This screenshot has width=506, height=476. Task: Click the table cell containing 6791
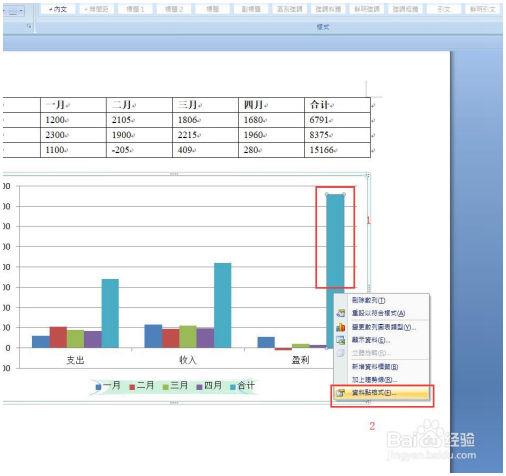[337, 120]
